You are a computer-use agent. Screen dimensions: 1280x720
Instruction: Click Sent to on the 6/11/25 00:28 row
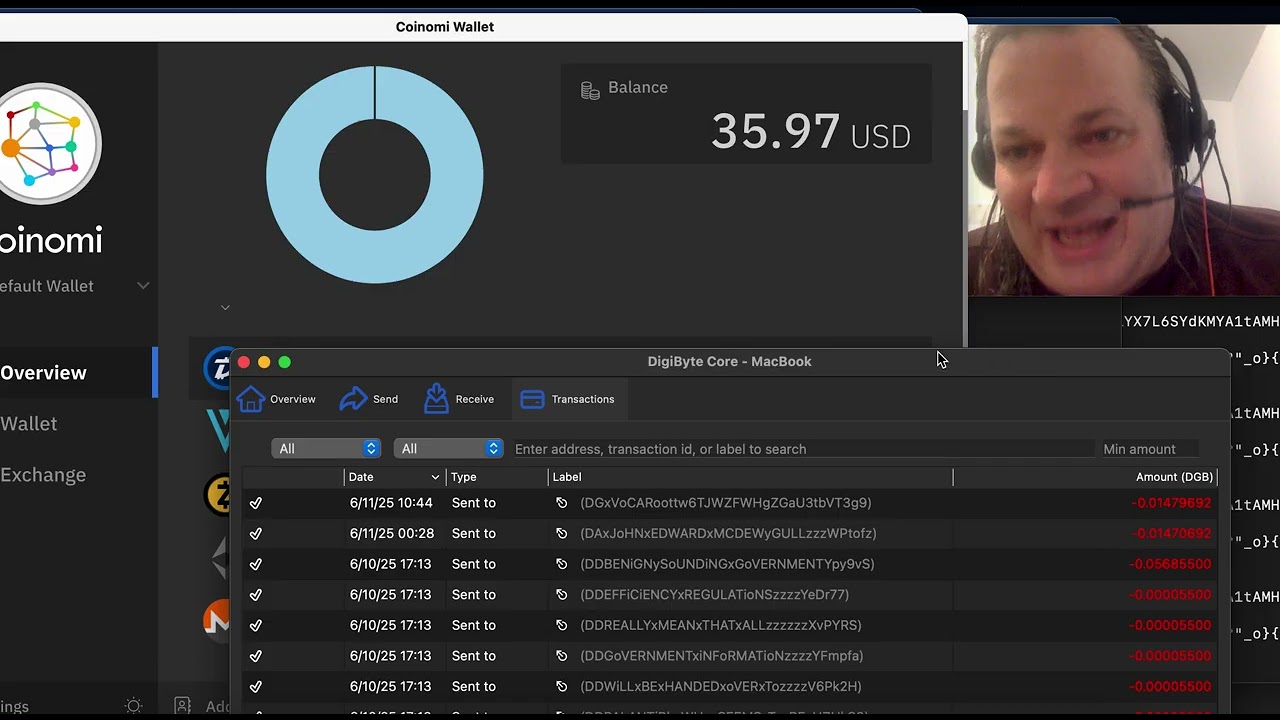pos(473,533)
